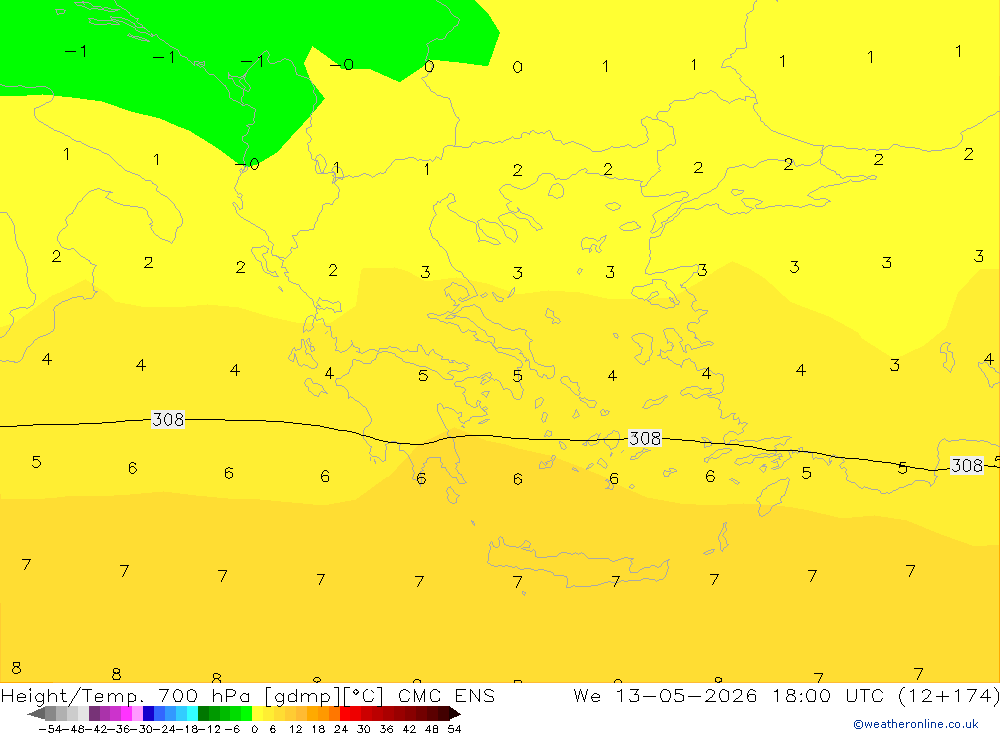Screen dimensions: 1000x733
Task: Click the legend tick label '-54'
Action: pos(50,729)
